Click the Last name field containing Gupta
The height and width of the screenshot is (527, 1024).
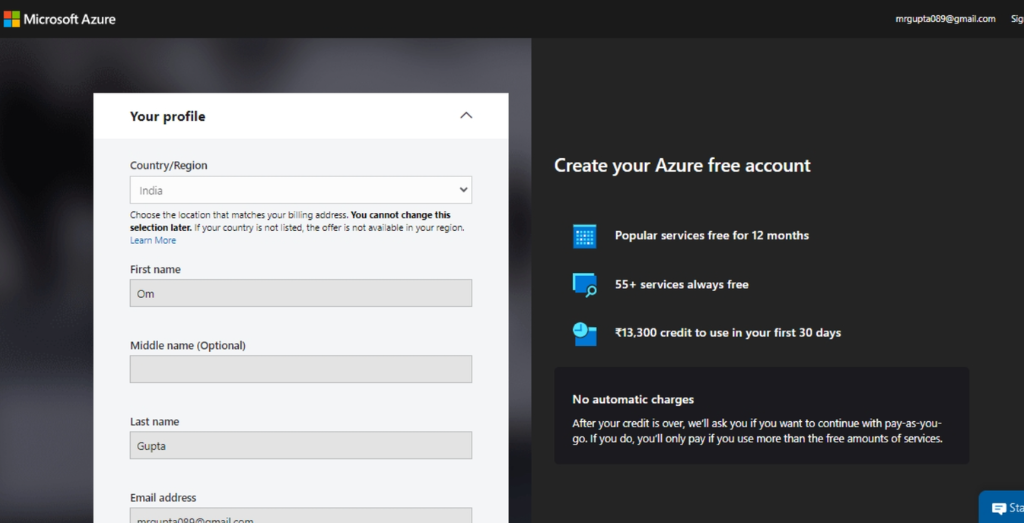300,446
